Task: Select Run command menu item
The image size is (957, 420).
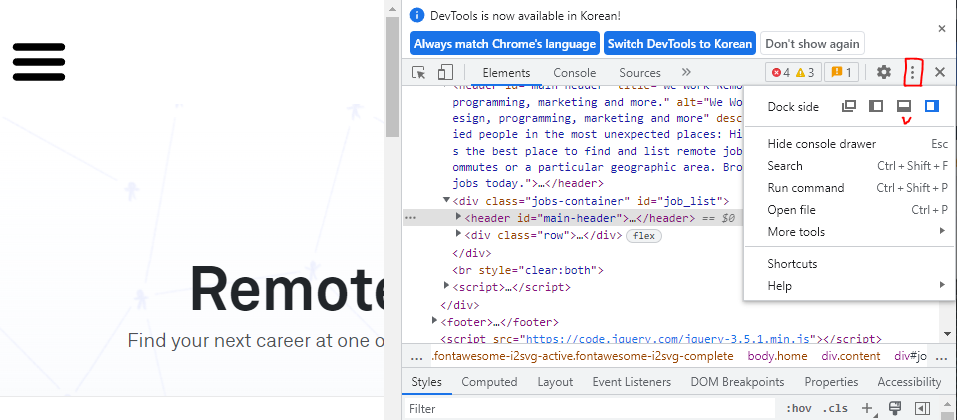Action: click(847, 188)
